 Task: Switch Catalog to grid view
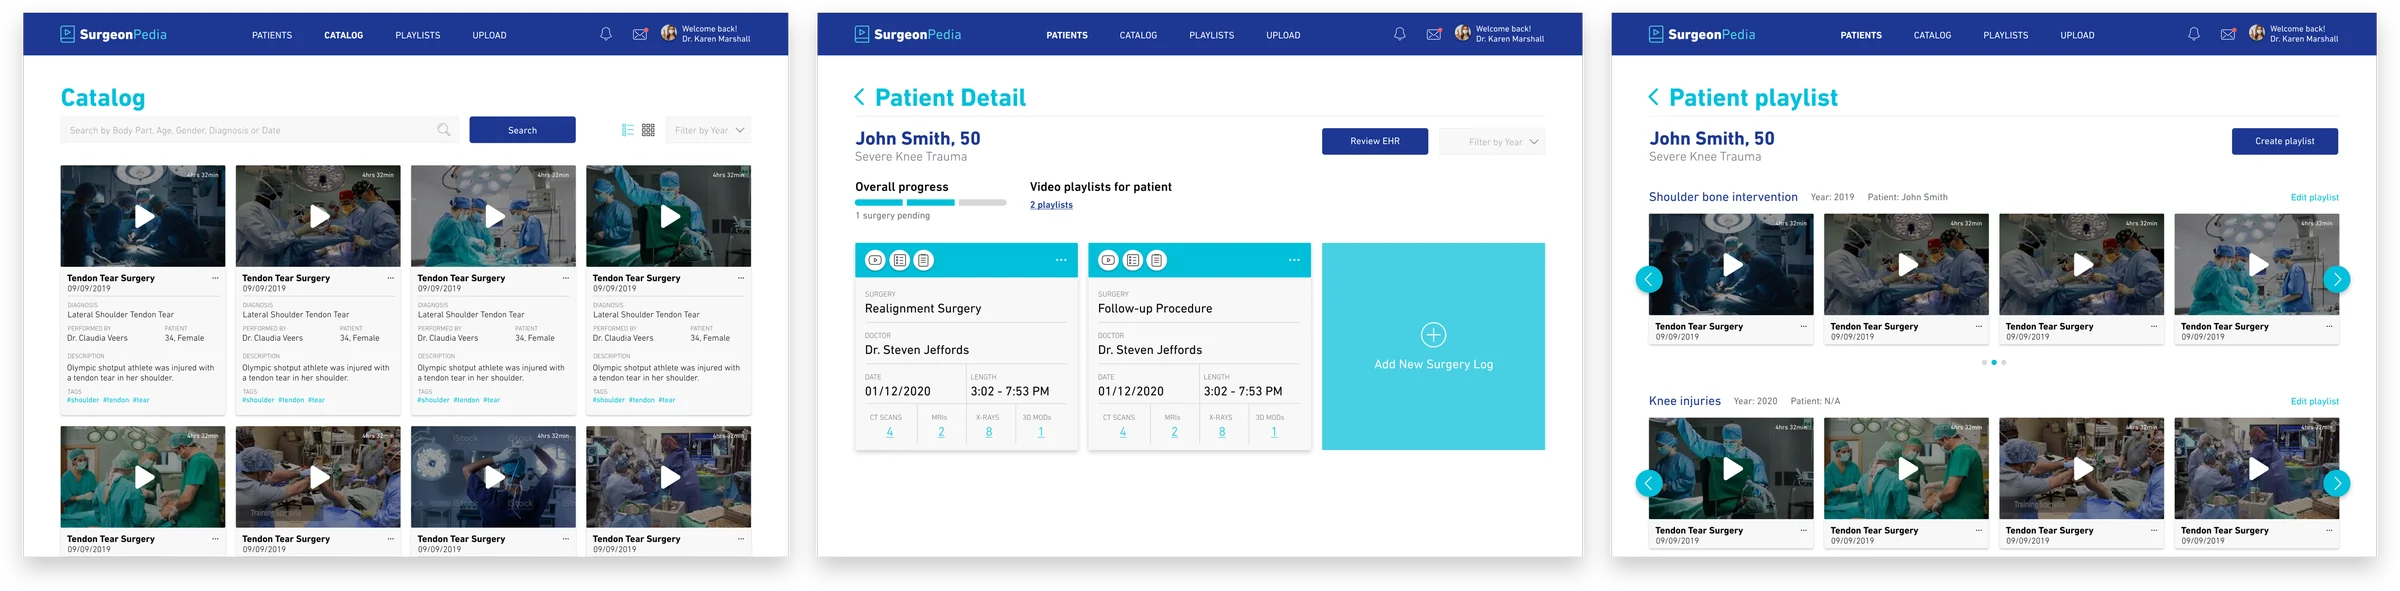click(x=648, y=130)
